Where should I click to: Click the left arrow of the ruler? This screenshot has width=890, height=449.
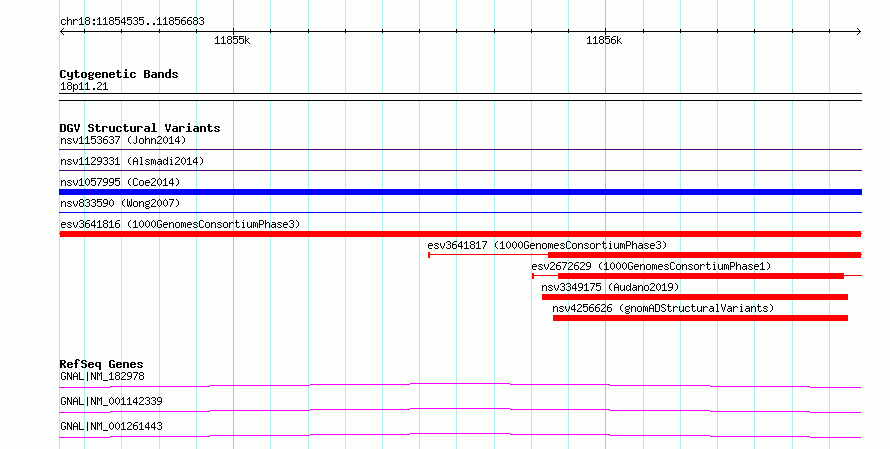[x=62, y=32]
